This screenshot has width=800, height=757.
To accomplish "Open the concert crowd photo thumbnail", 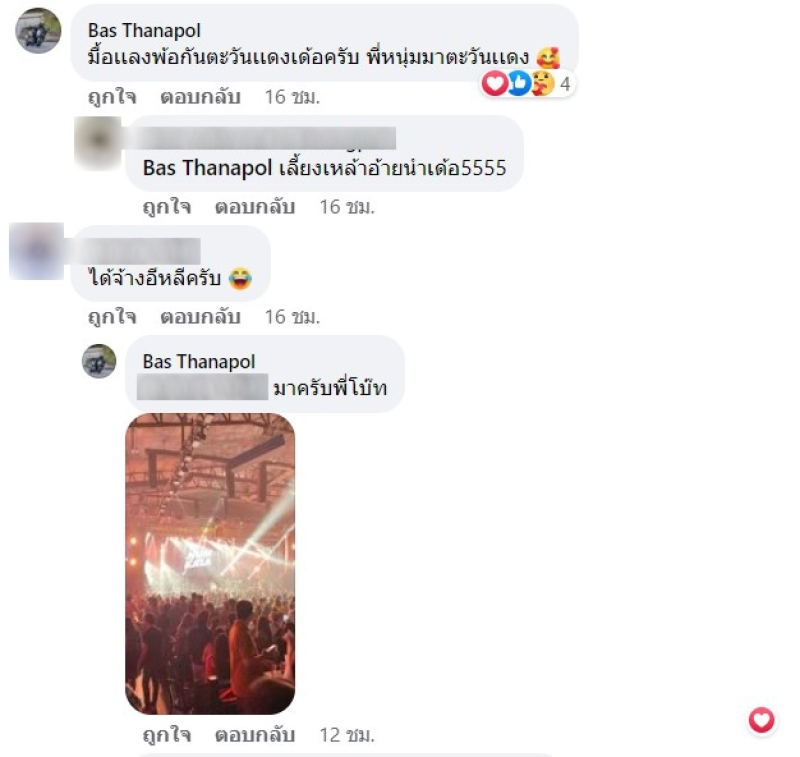I will coord(210,564).
